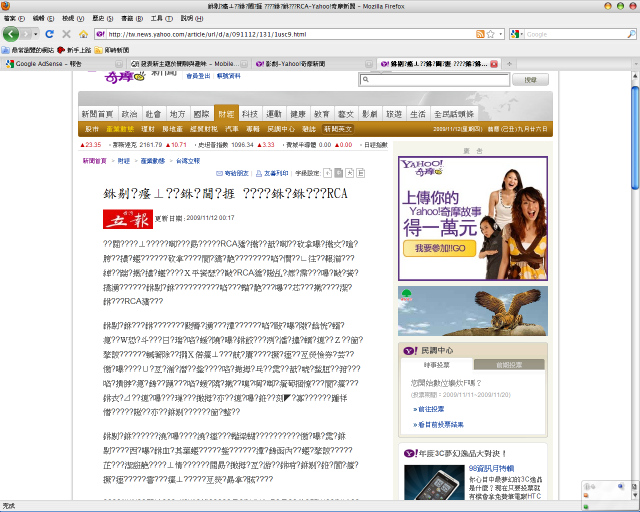Viewport: 640px width, 512px height.
Task: Click the URL address field
Action: (x=291, y=34)
